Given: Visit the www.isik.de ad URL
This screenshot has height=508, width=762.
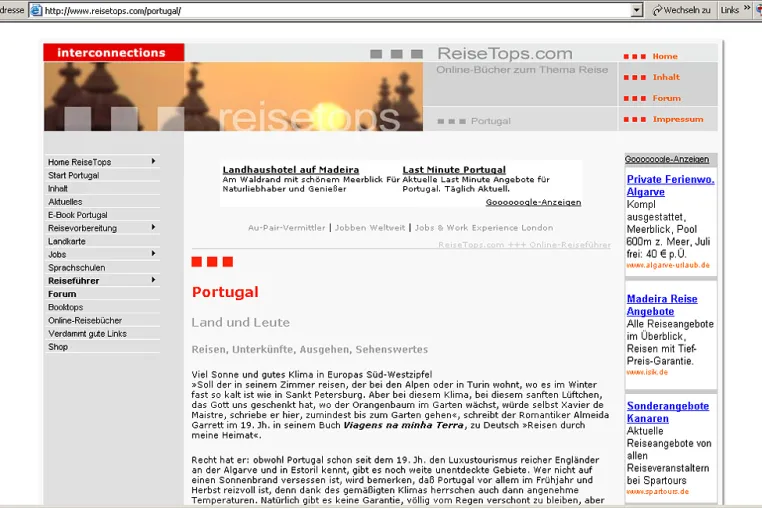Looking at the screenshot, I should (647, 372).
